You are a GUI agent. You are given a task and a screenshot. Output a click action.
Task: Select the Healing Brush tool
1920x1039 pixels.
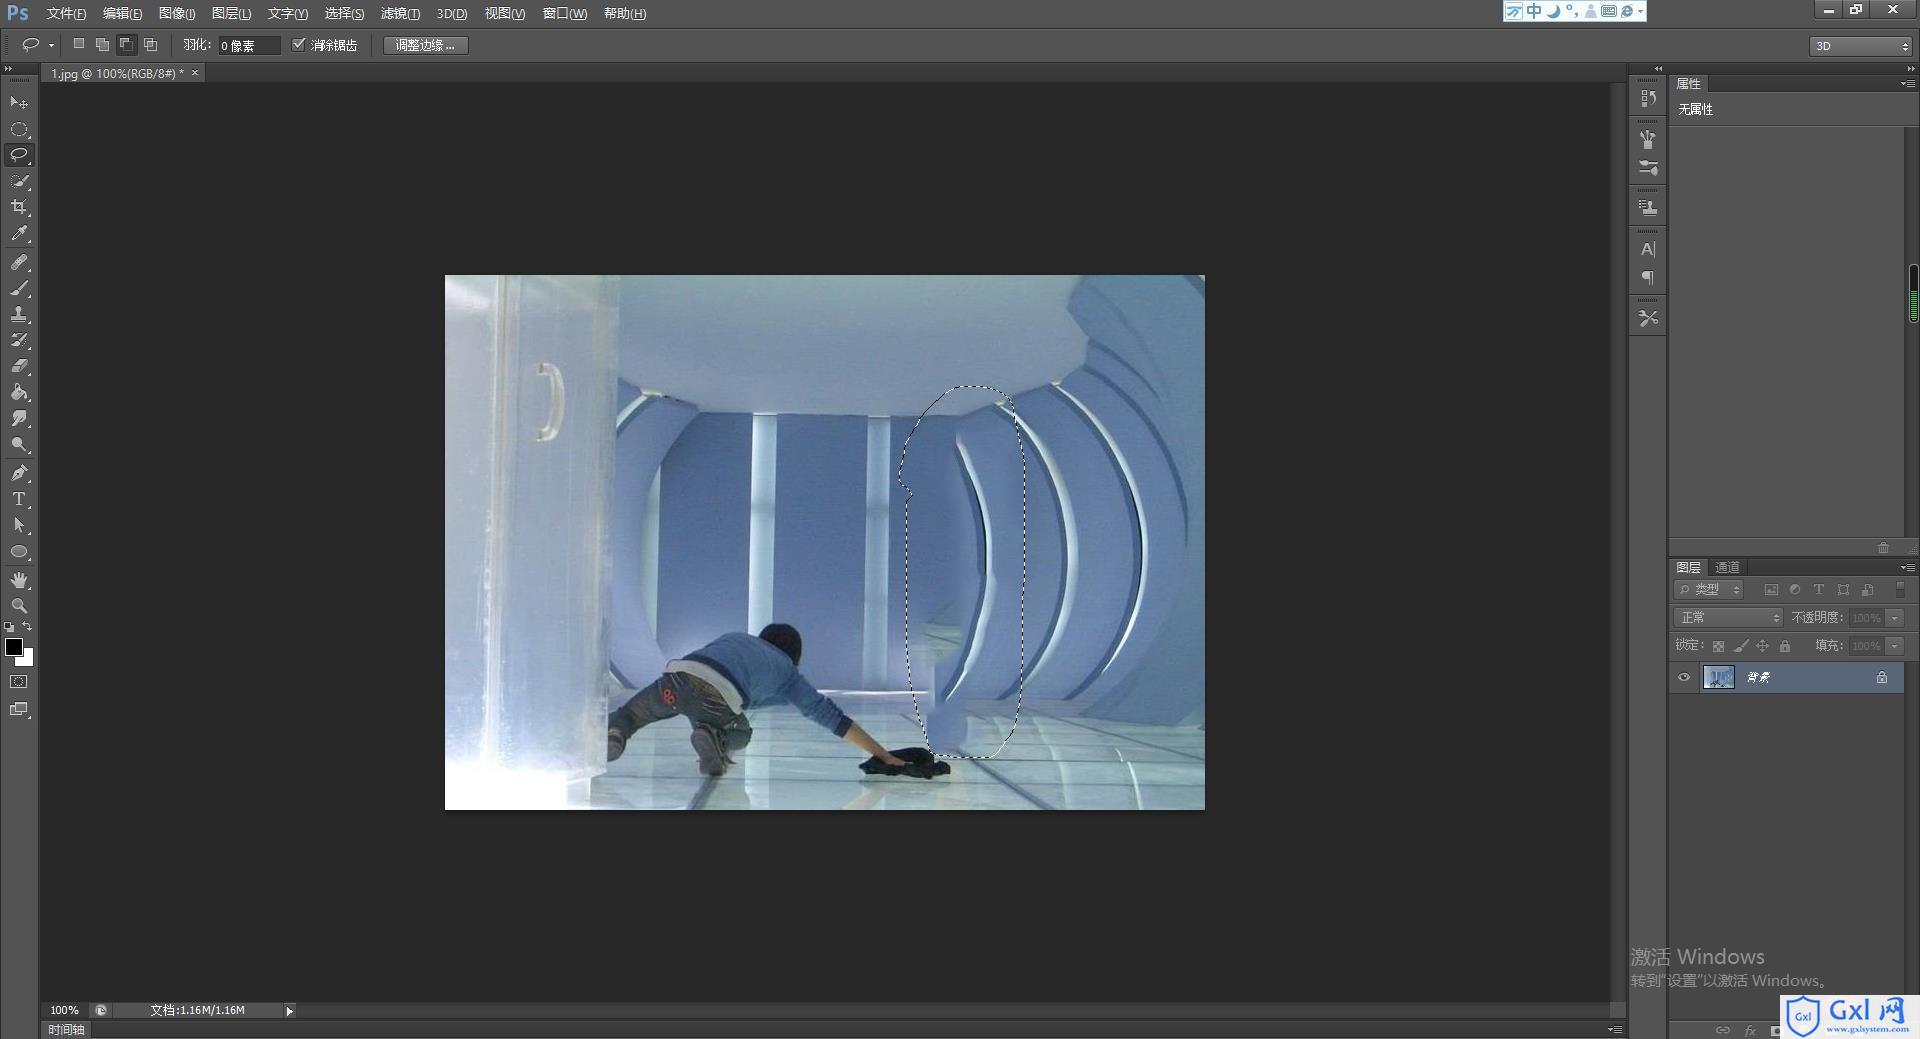(19, 262)
